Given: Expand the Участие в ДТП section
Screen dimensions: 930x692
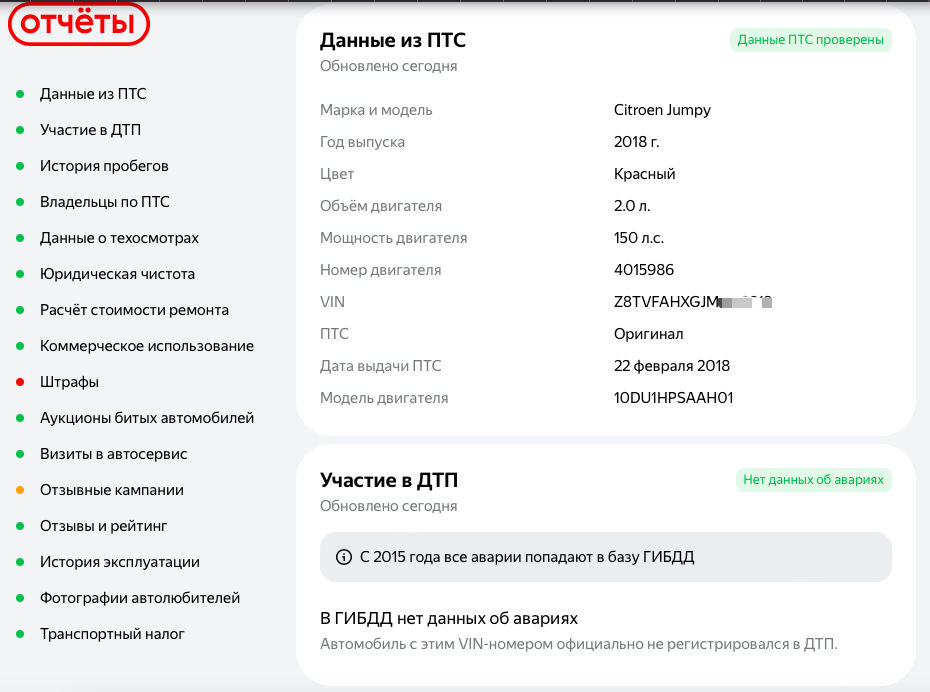Looking at the screenshot, I should pos(388,480).
